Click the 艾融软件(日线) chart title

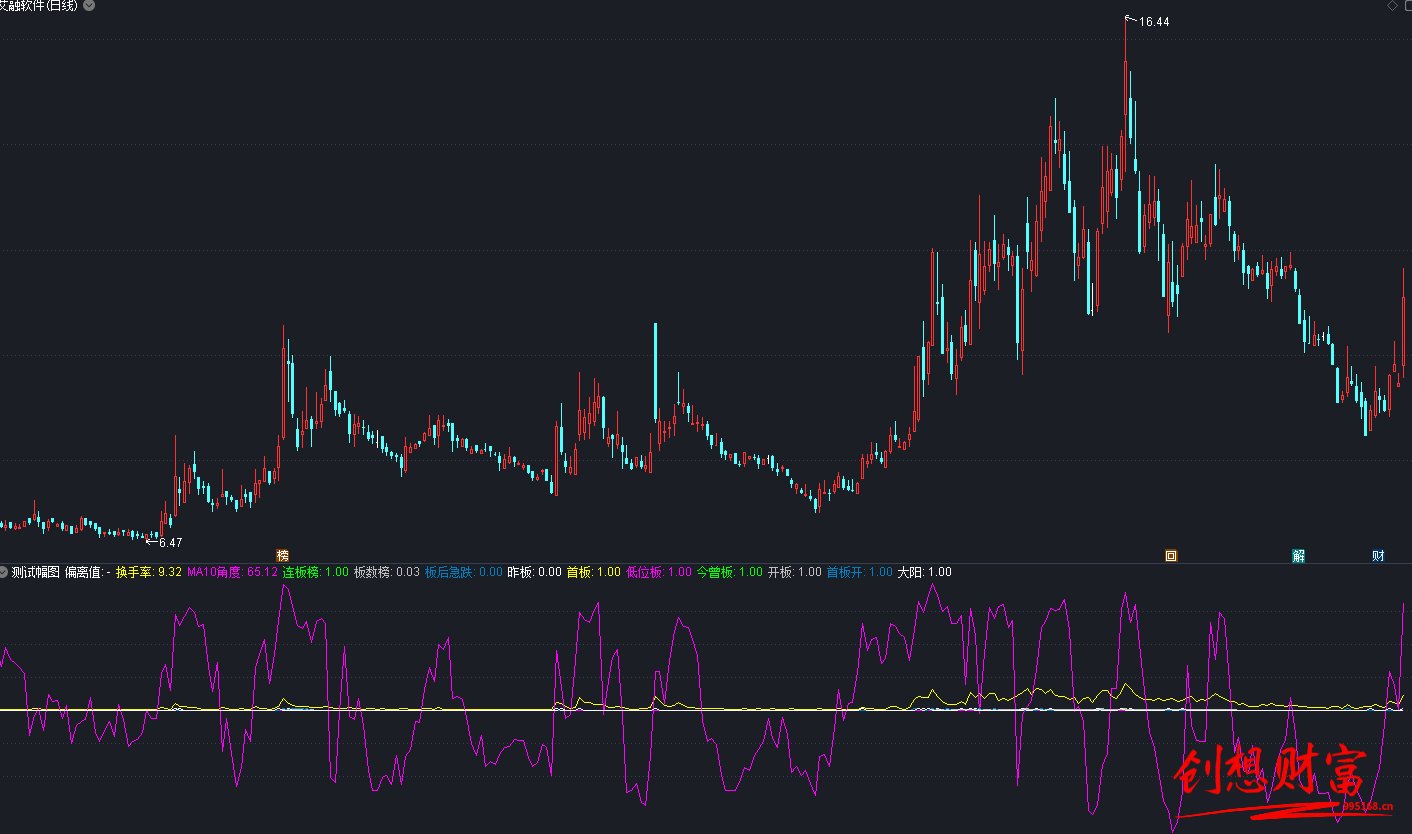coord(38,6)
